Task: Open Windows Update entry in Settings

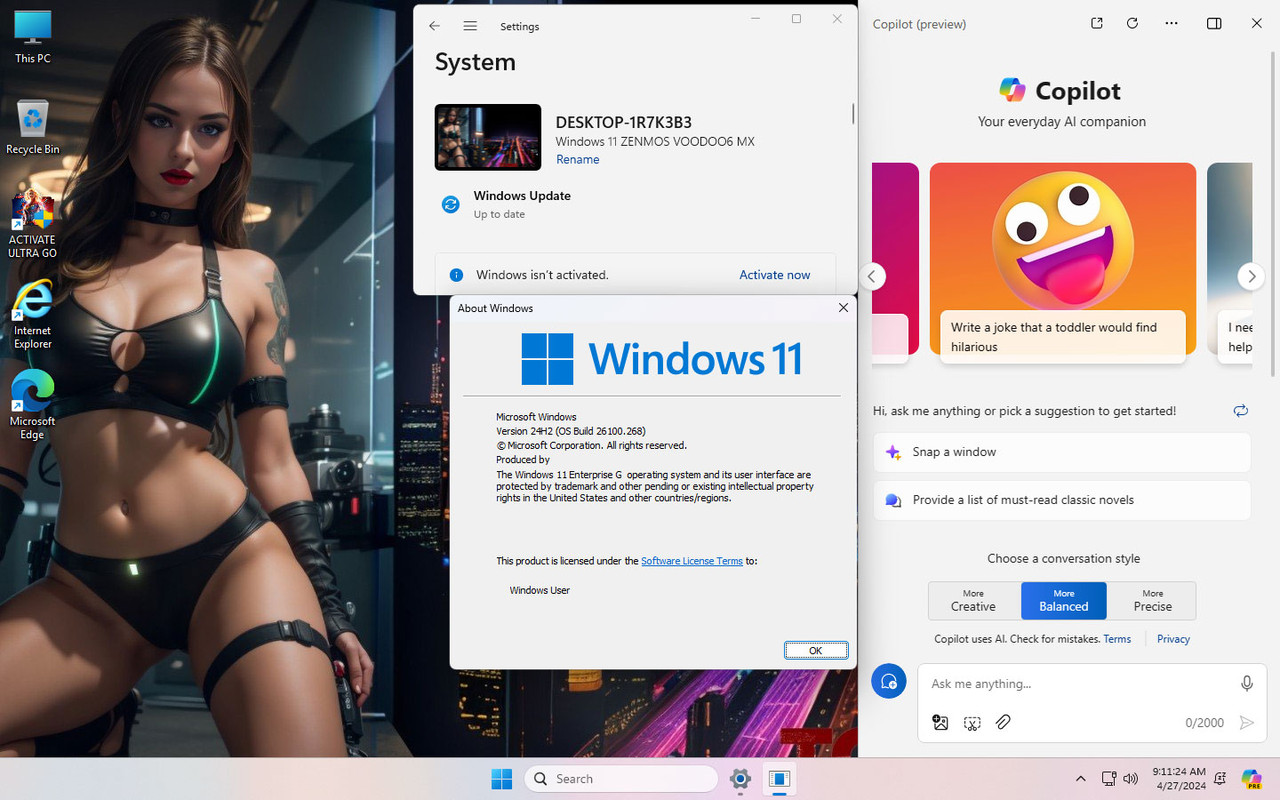Action: [522, 204]
